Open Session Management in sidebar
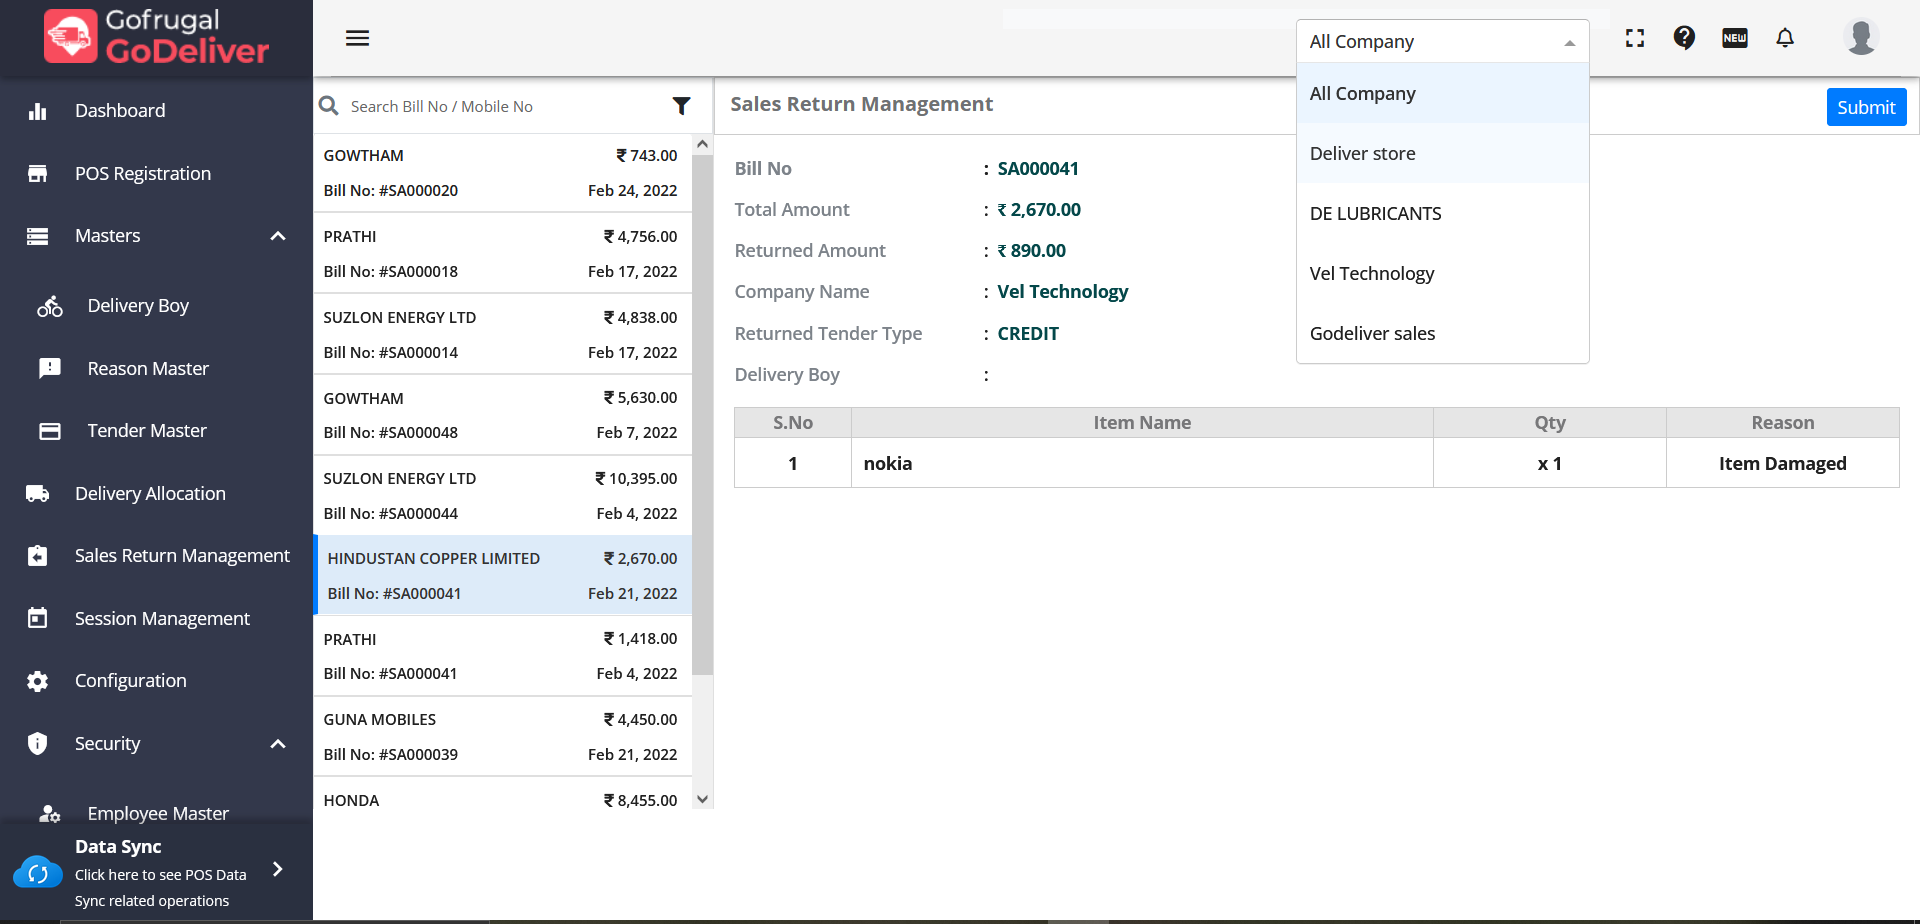This screenshot has height=924, width=1920. coord(162,619)
